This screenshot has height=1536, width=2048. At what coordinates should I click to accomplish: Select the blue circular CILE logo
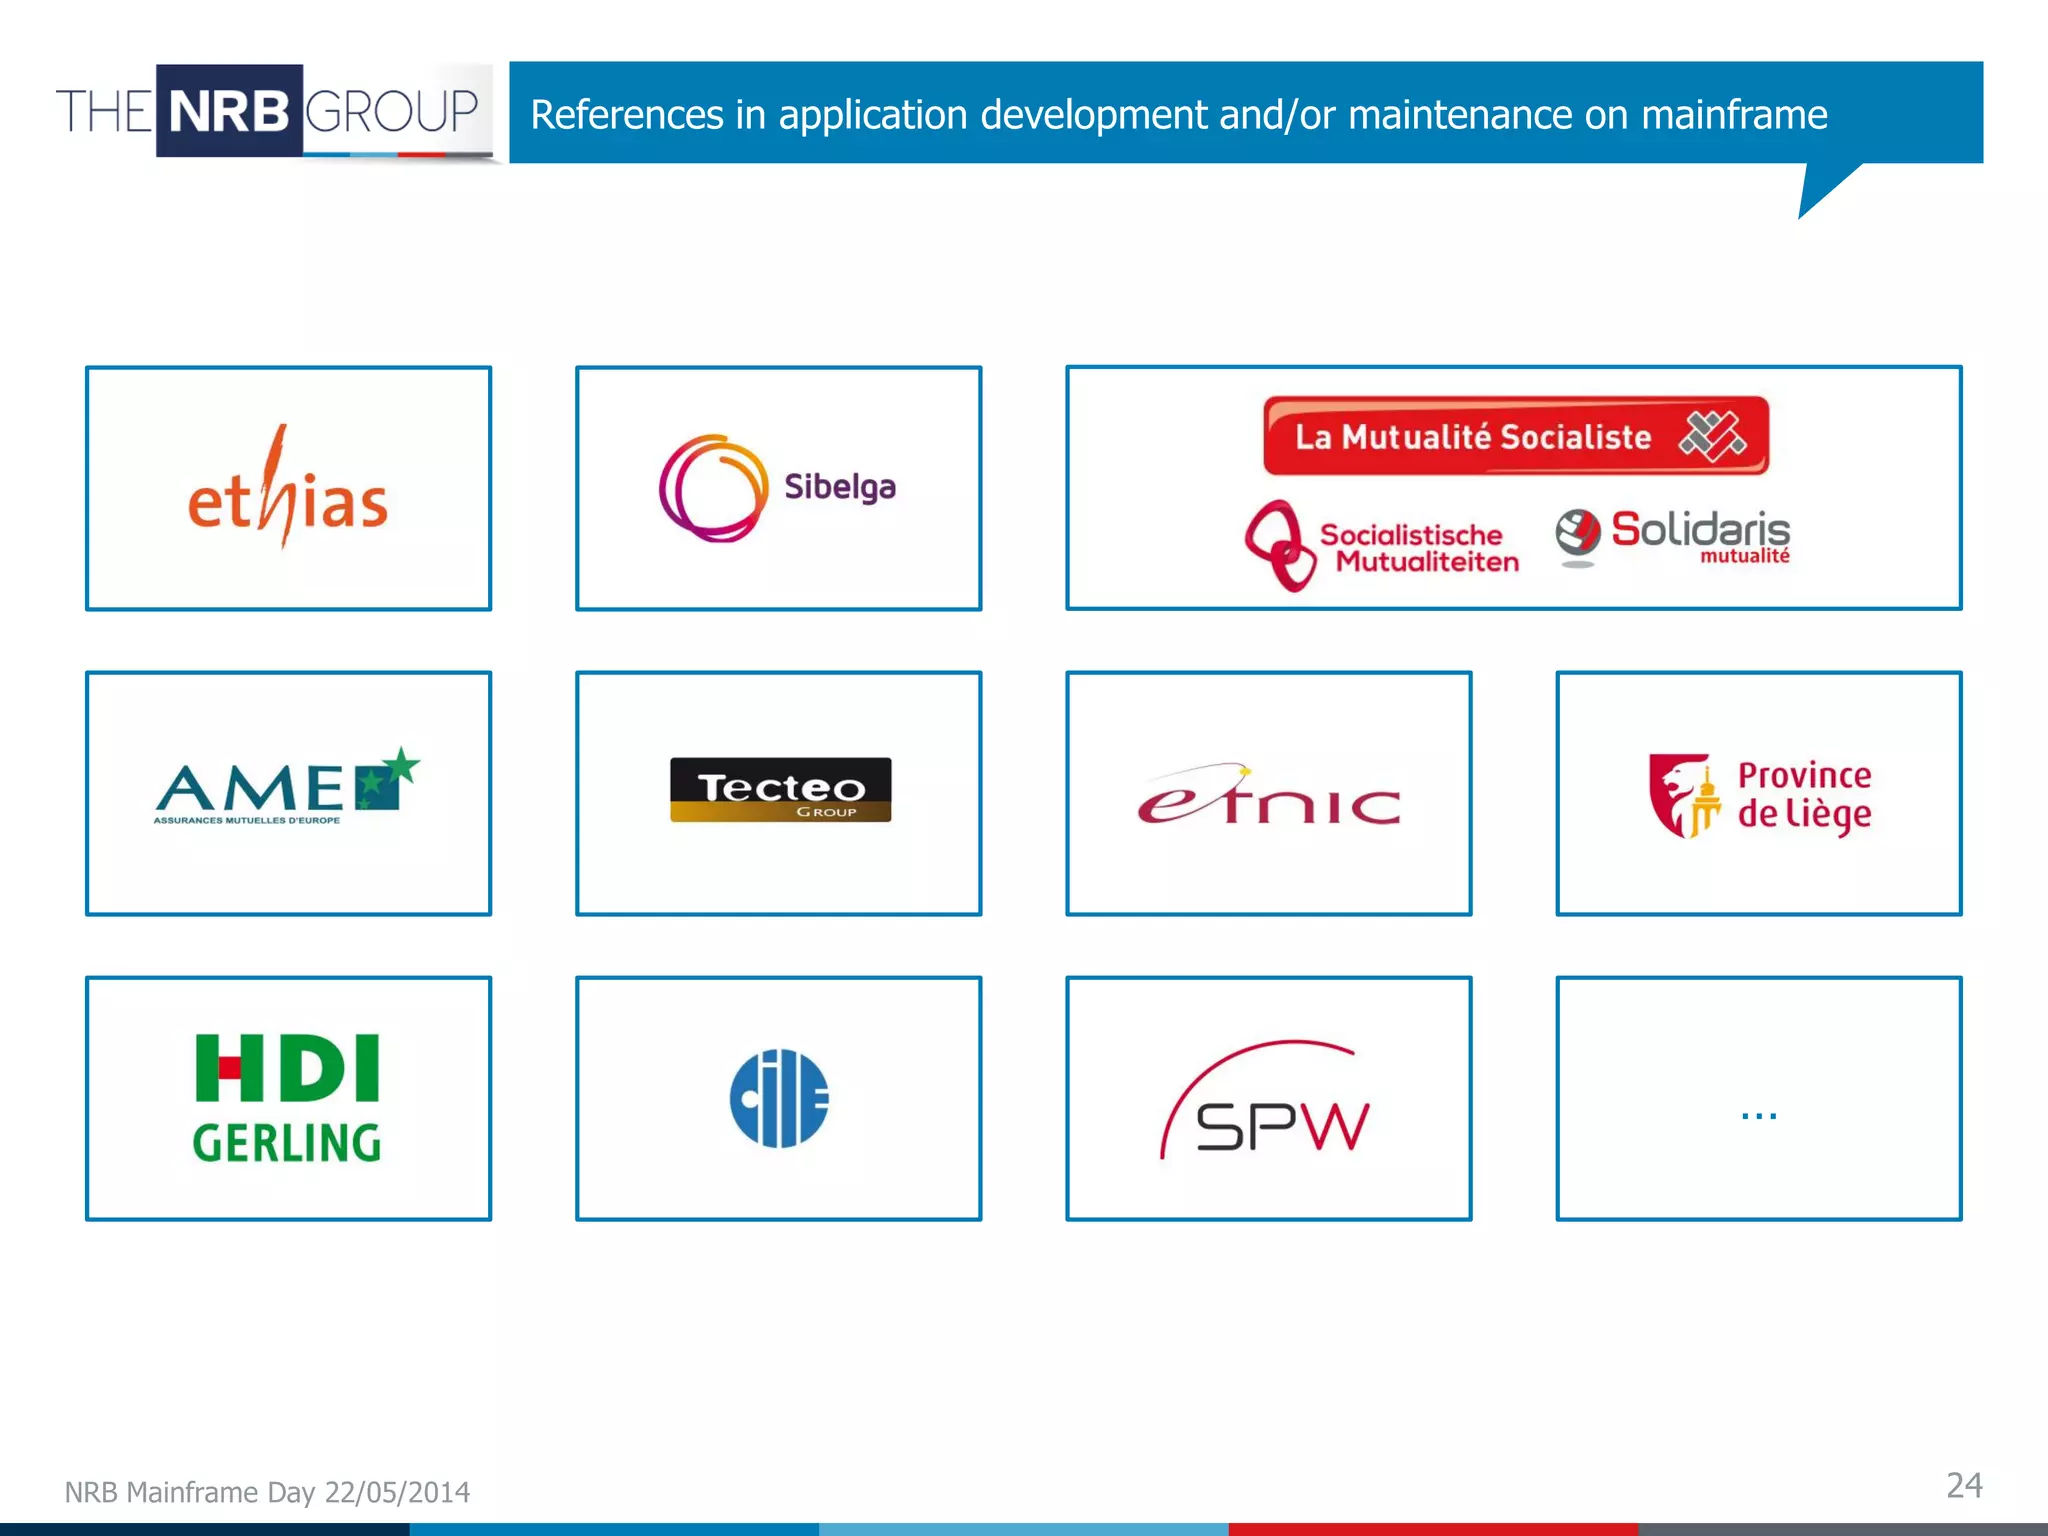pyautogui.click(x=779, y=1098)
